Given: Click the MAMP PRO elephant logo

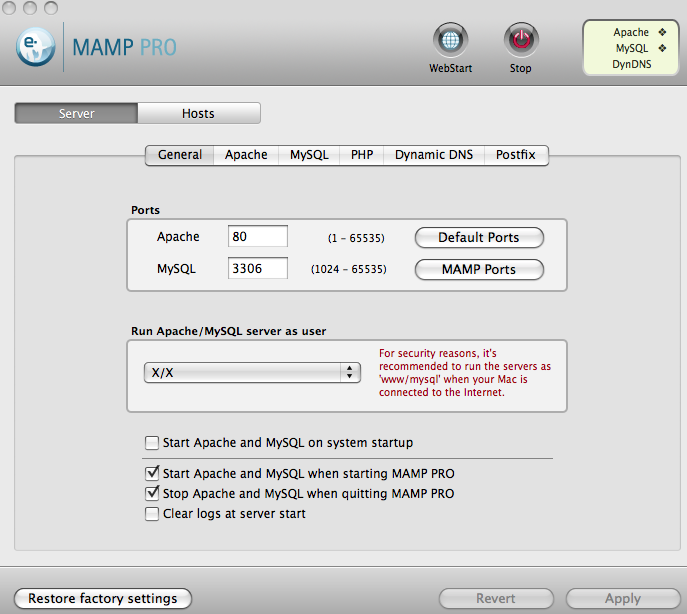Looking at the screenshot, I should point(35,47).
